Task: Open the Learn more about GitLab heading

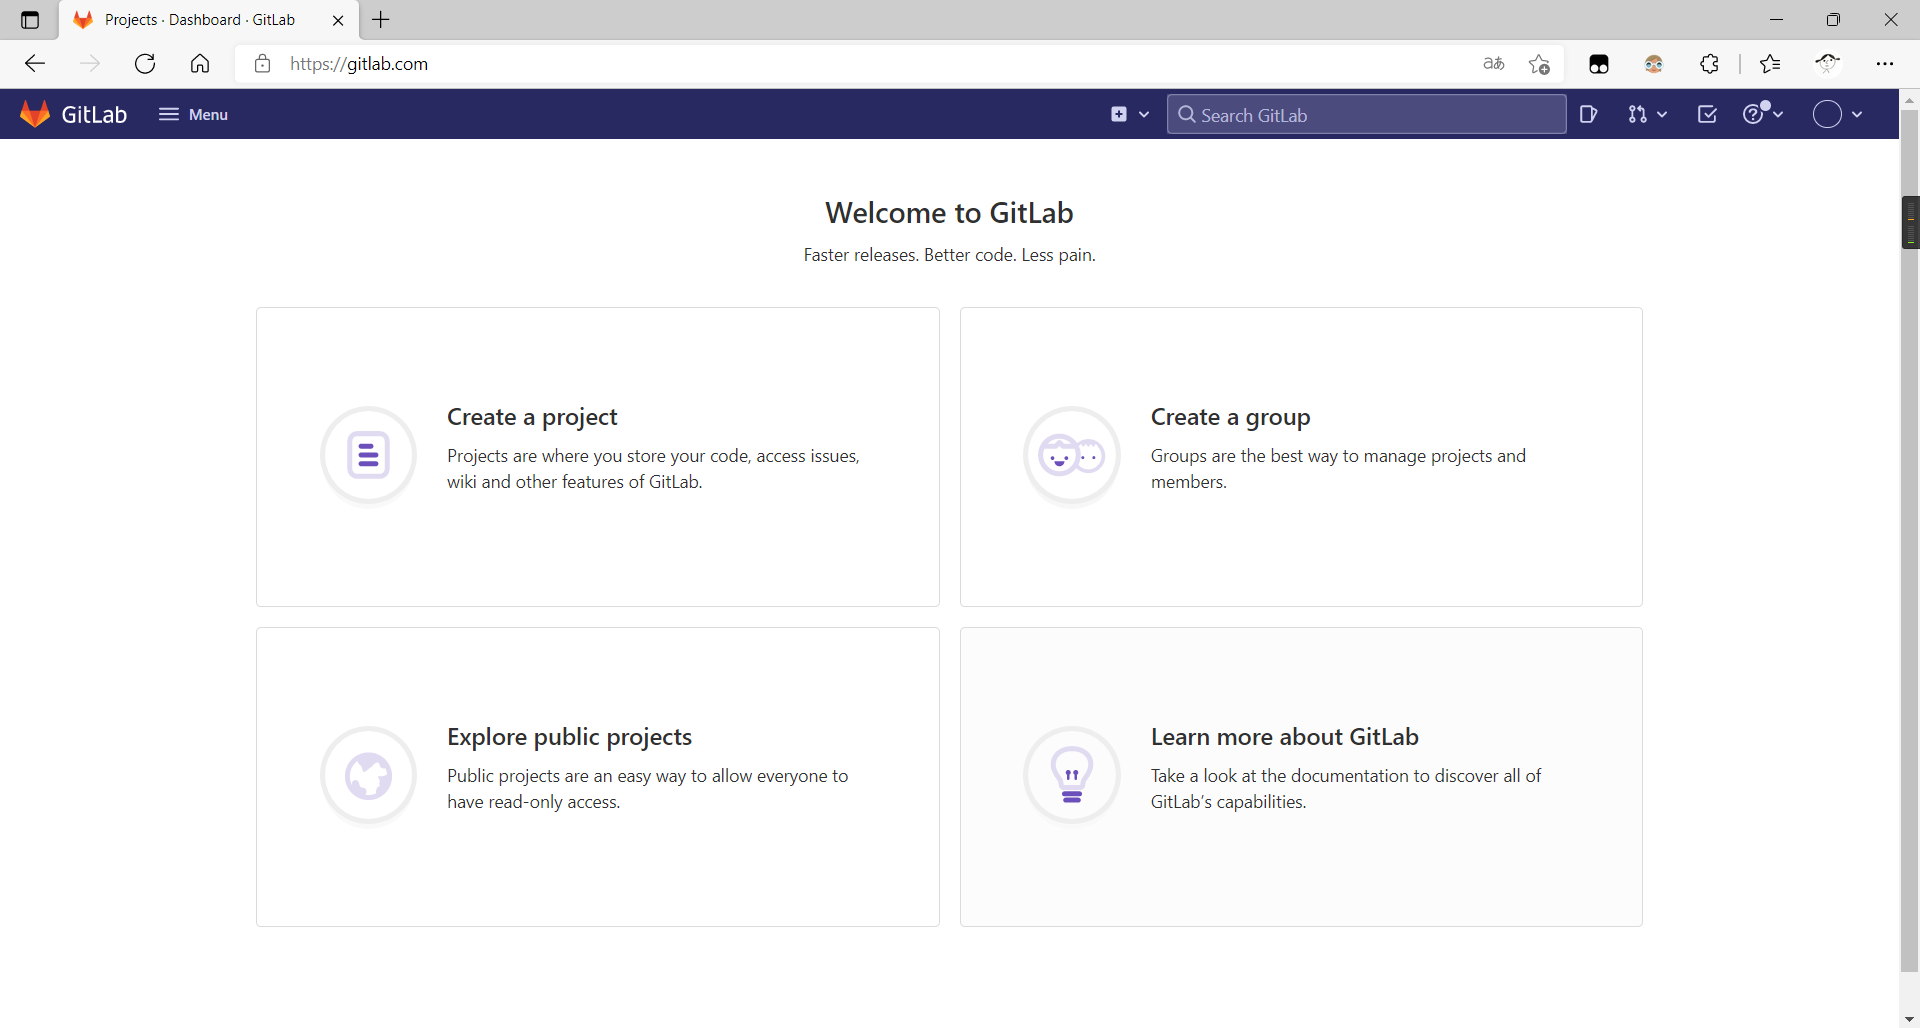Action: (x=1284, y=737)
